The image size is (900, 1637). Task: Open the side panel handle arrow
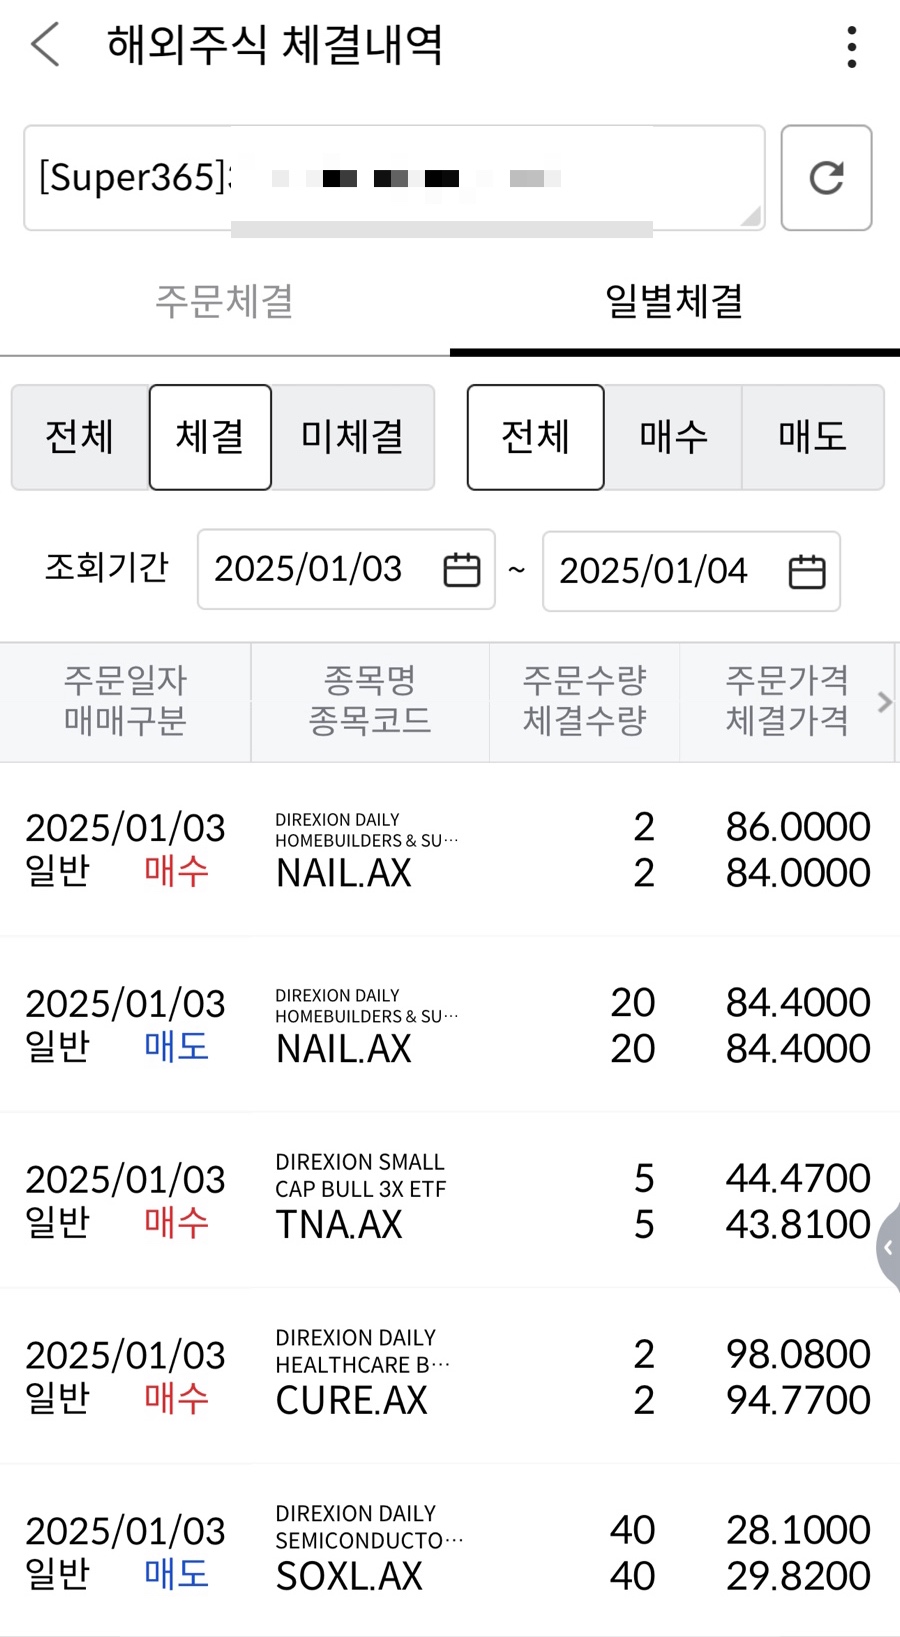point(888,1248)
